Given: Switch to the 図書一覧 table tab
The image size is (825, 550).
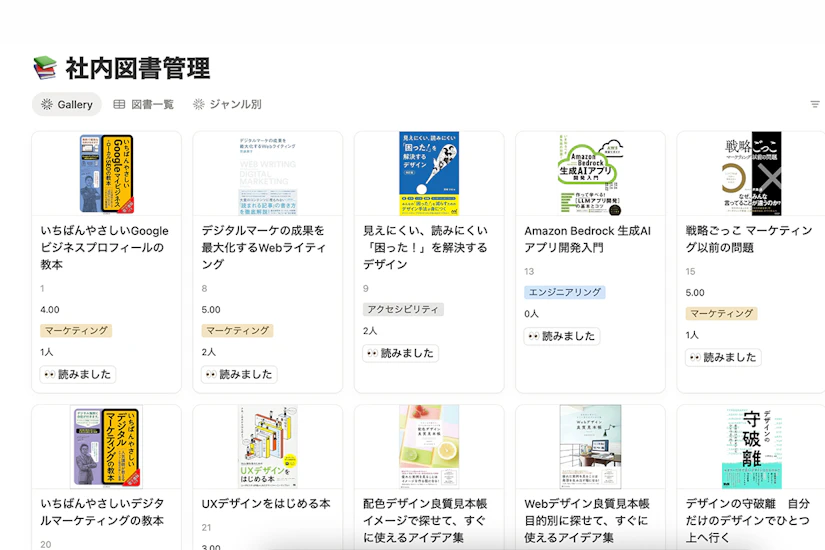Looking at the screenshot, I should [x=144, y=104].
